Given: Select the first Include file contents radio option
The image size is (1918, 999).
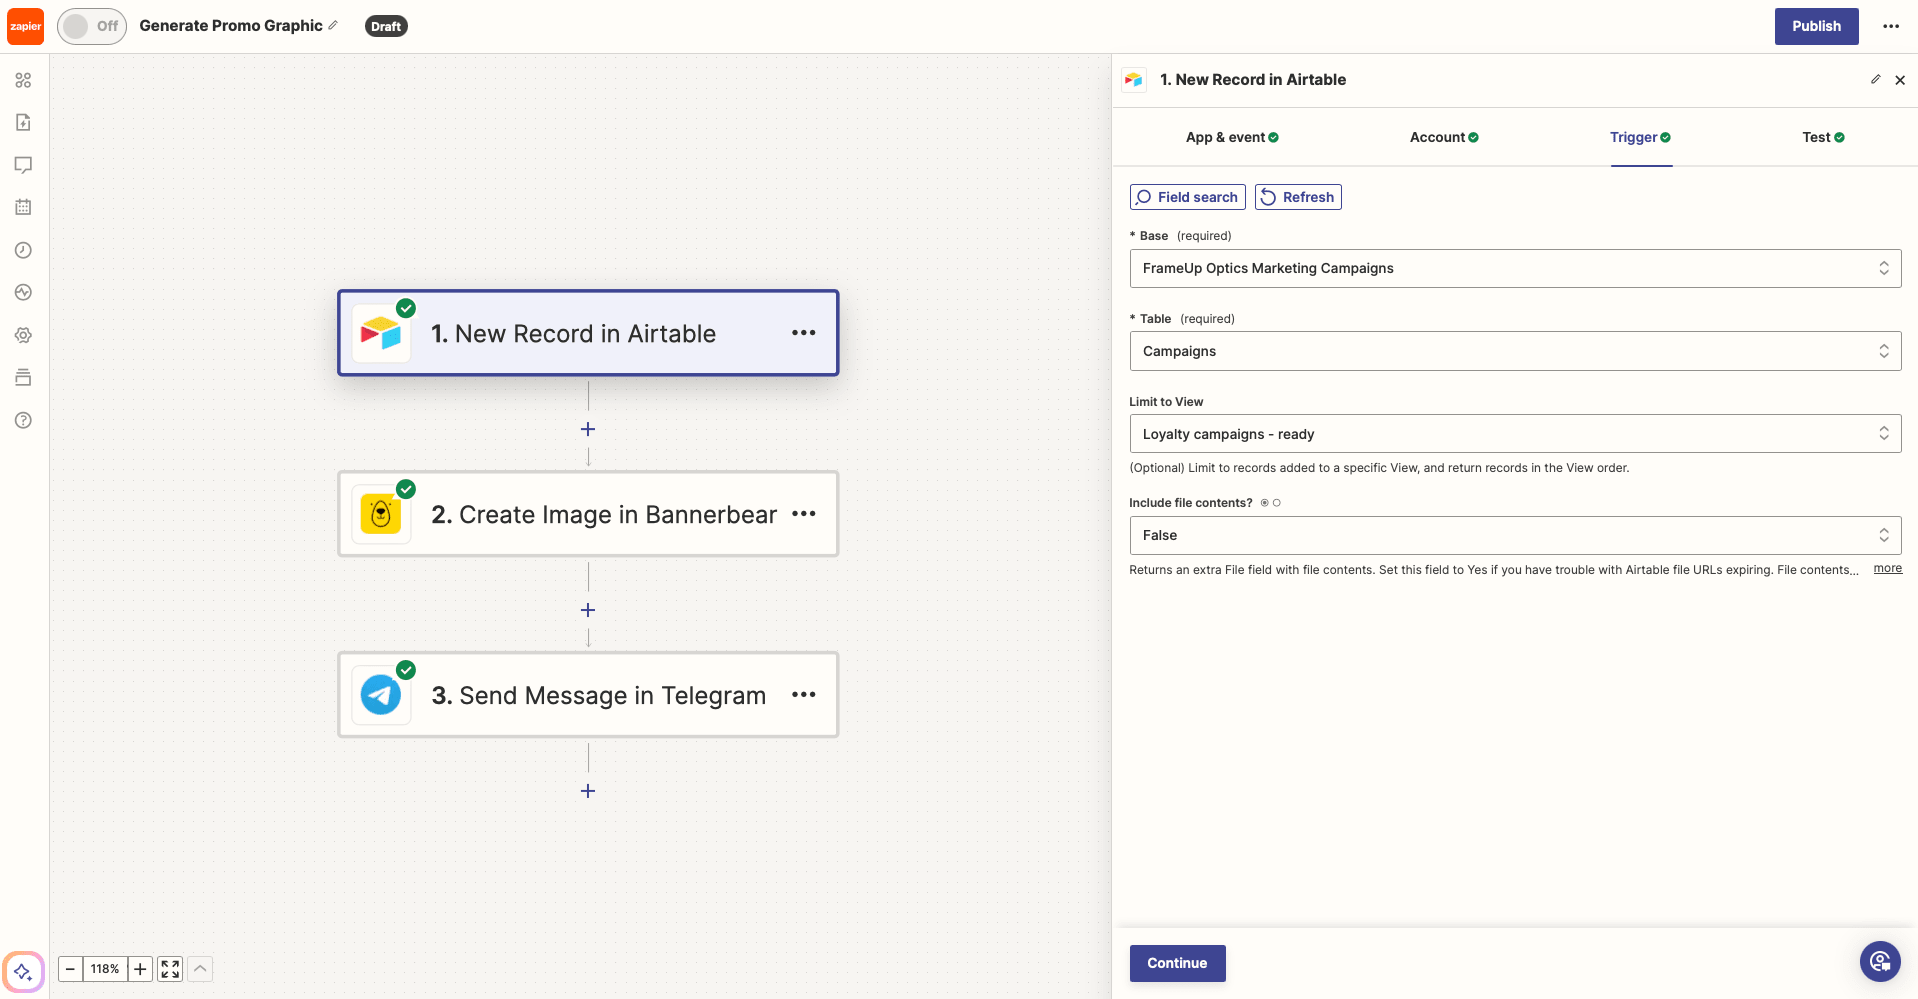Looking at the screenshot, I should tap(1264, 502).
